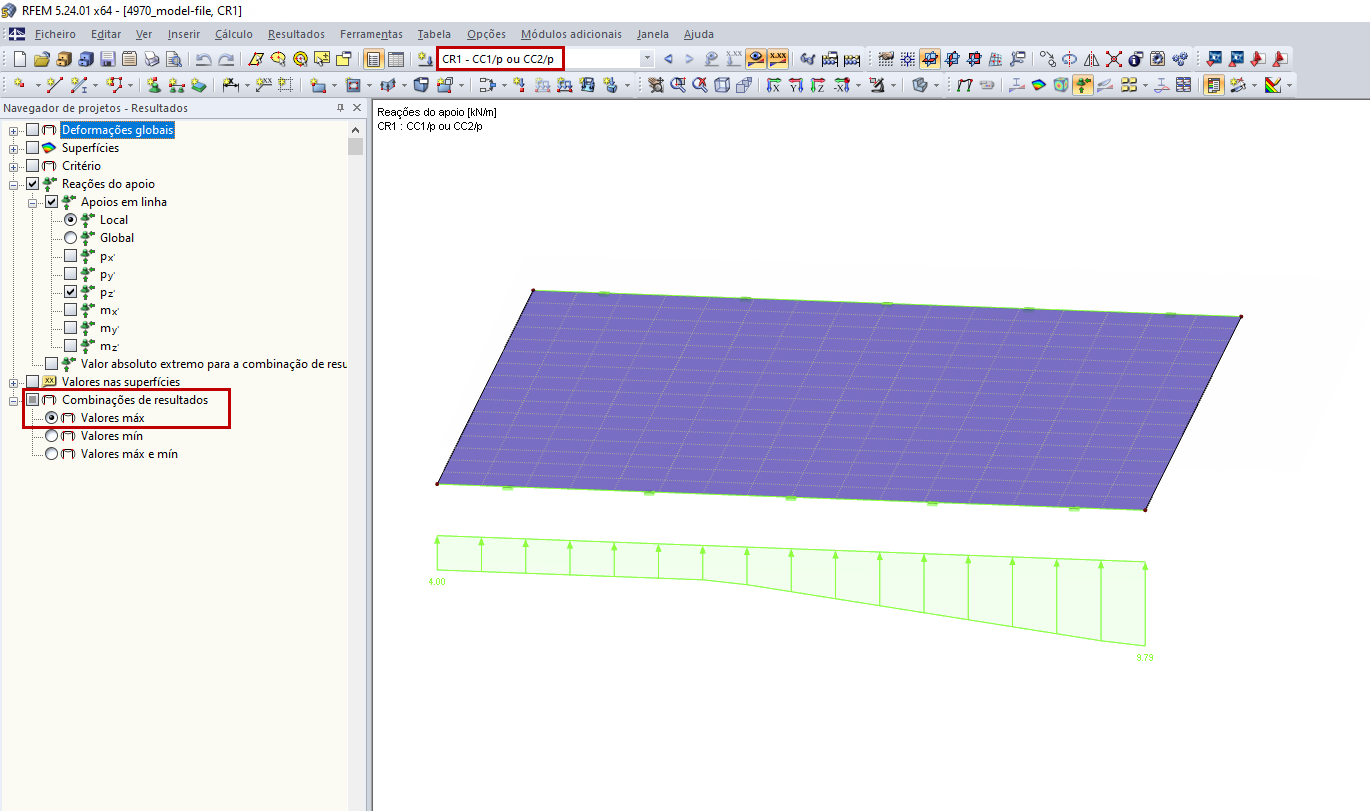Save the model with floppy disk icon
This screenshot has height=811, width=1370.
point(107,59)
